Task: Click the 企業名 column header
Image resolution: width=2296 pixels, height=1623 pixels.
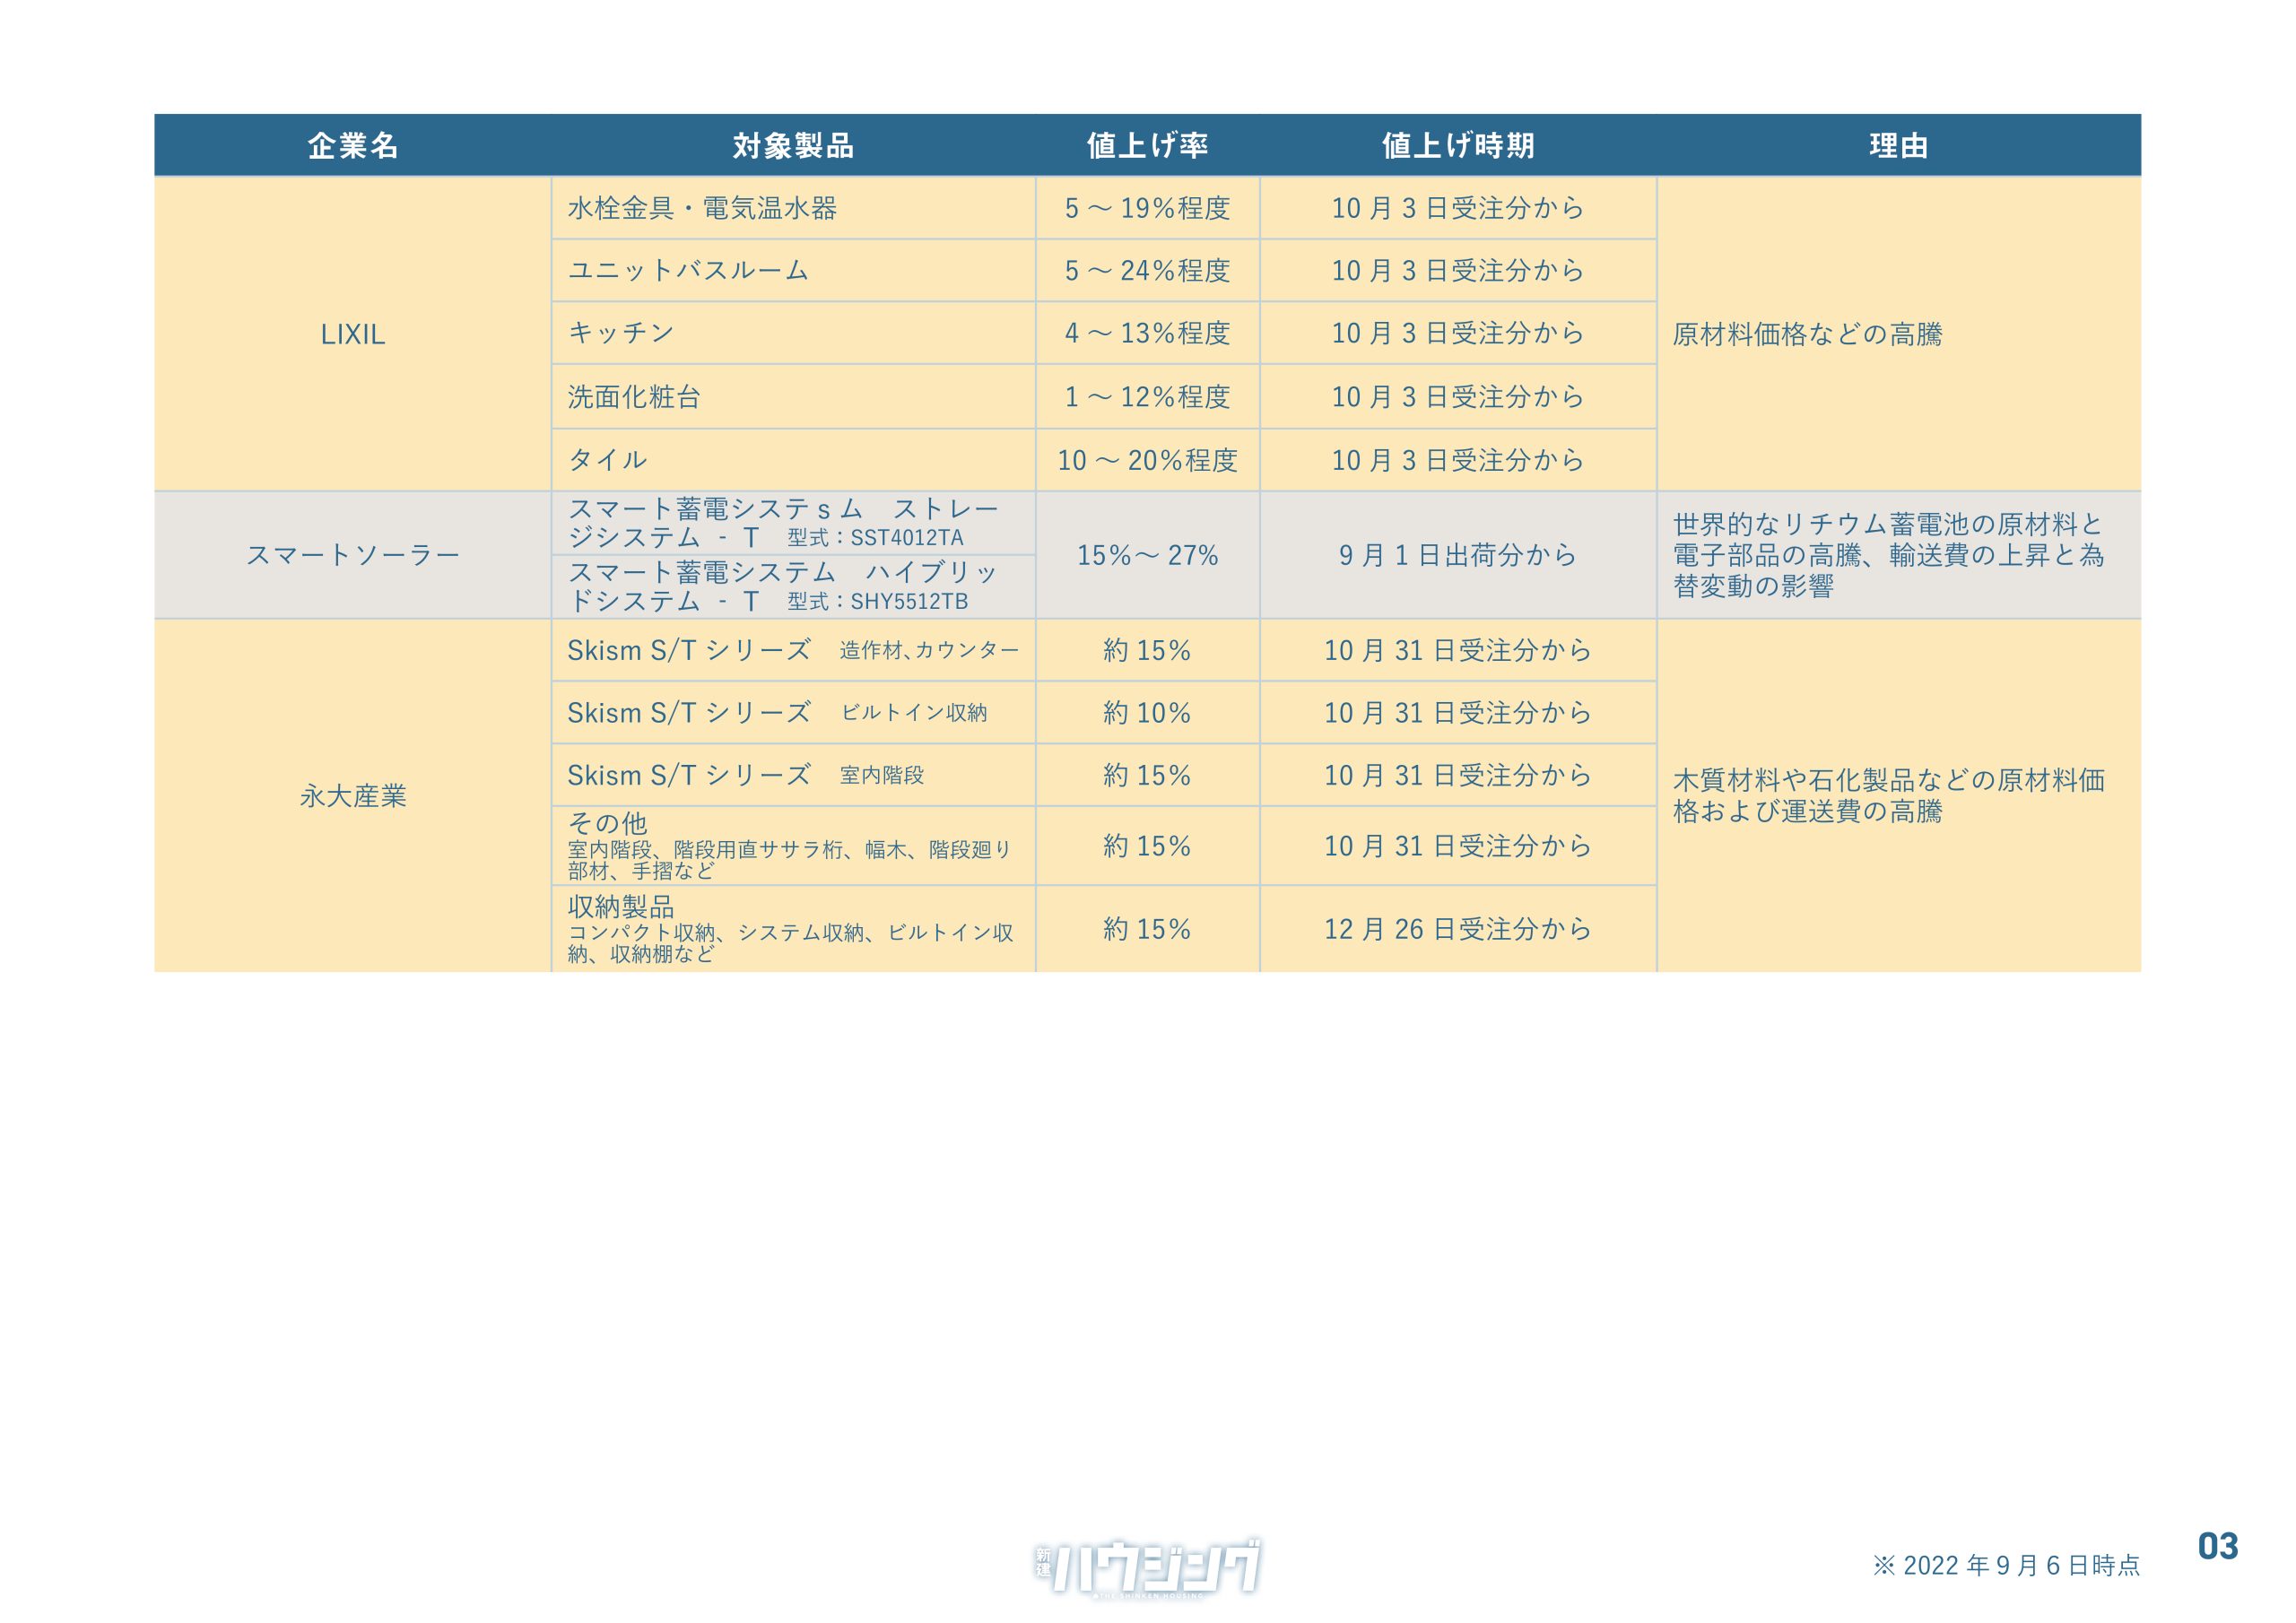Action: (352, 146)
